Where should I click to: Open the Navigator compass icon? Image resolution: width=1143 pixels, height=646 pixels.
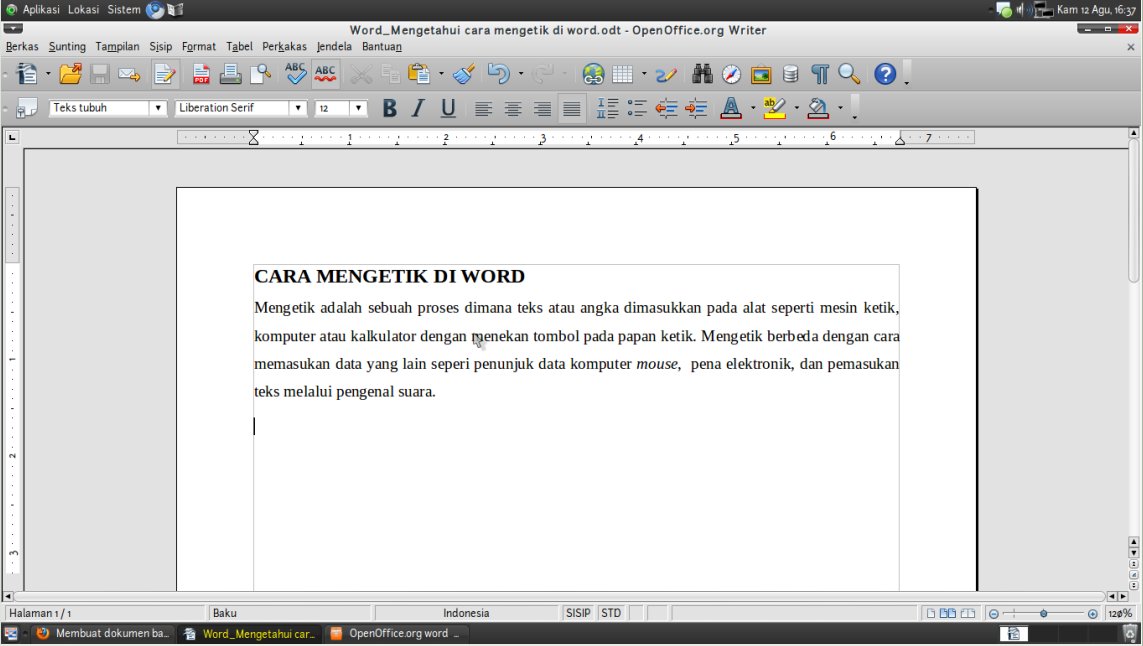tap(732, 74)
